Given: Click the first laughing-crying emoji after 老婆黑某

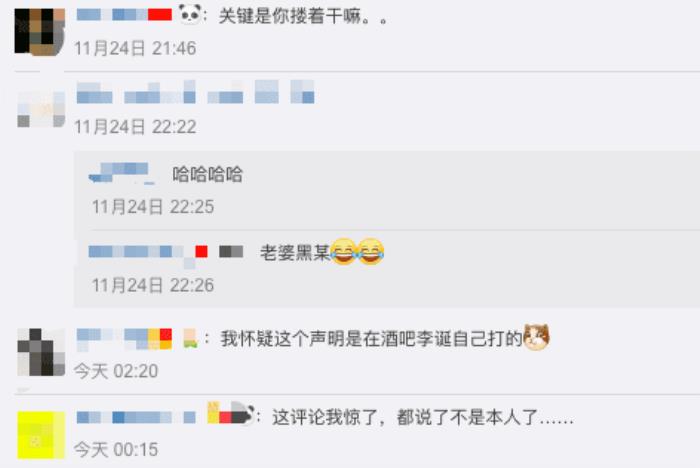Looking at the screenshot, I should tap(343, 251).
